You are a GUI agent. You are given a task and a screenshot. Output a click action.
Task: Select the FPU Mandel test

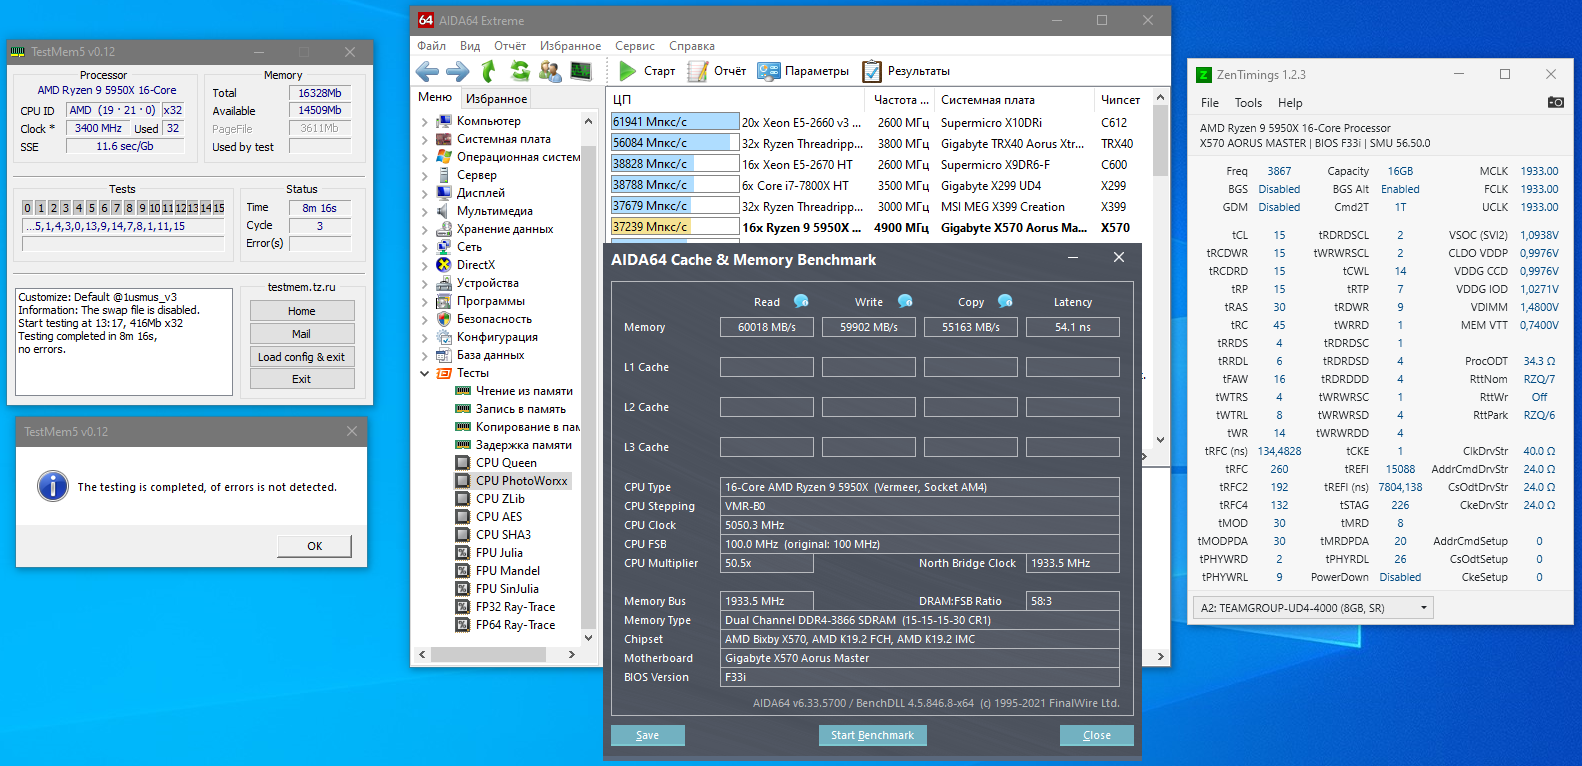[508, 571]
